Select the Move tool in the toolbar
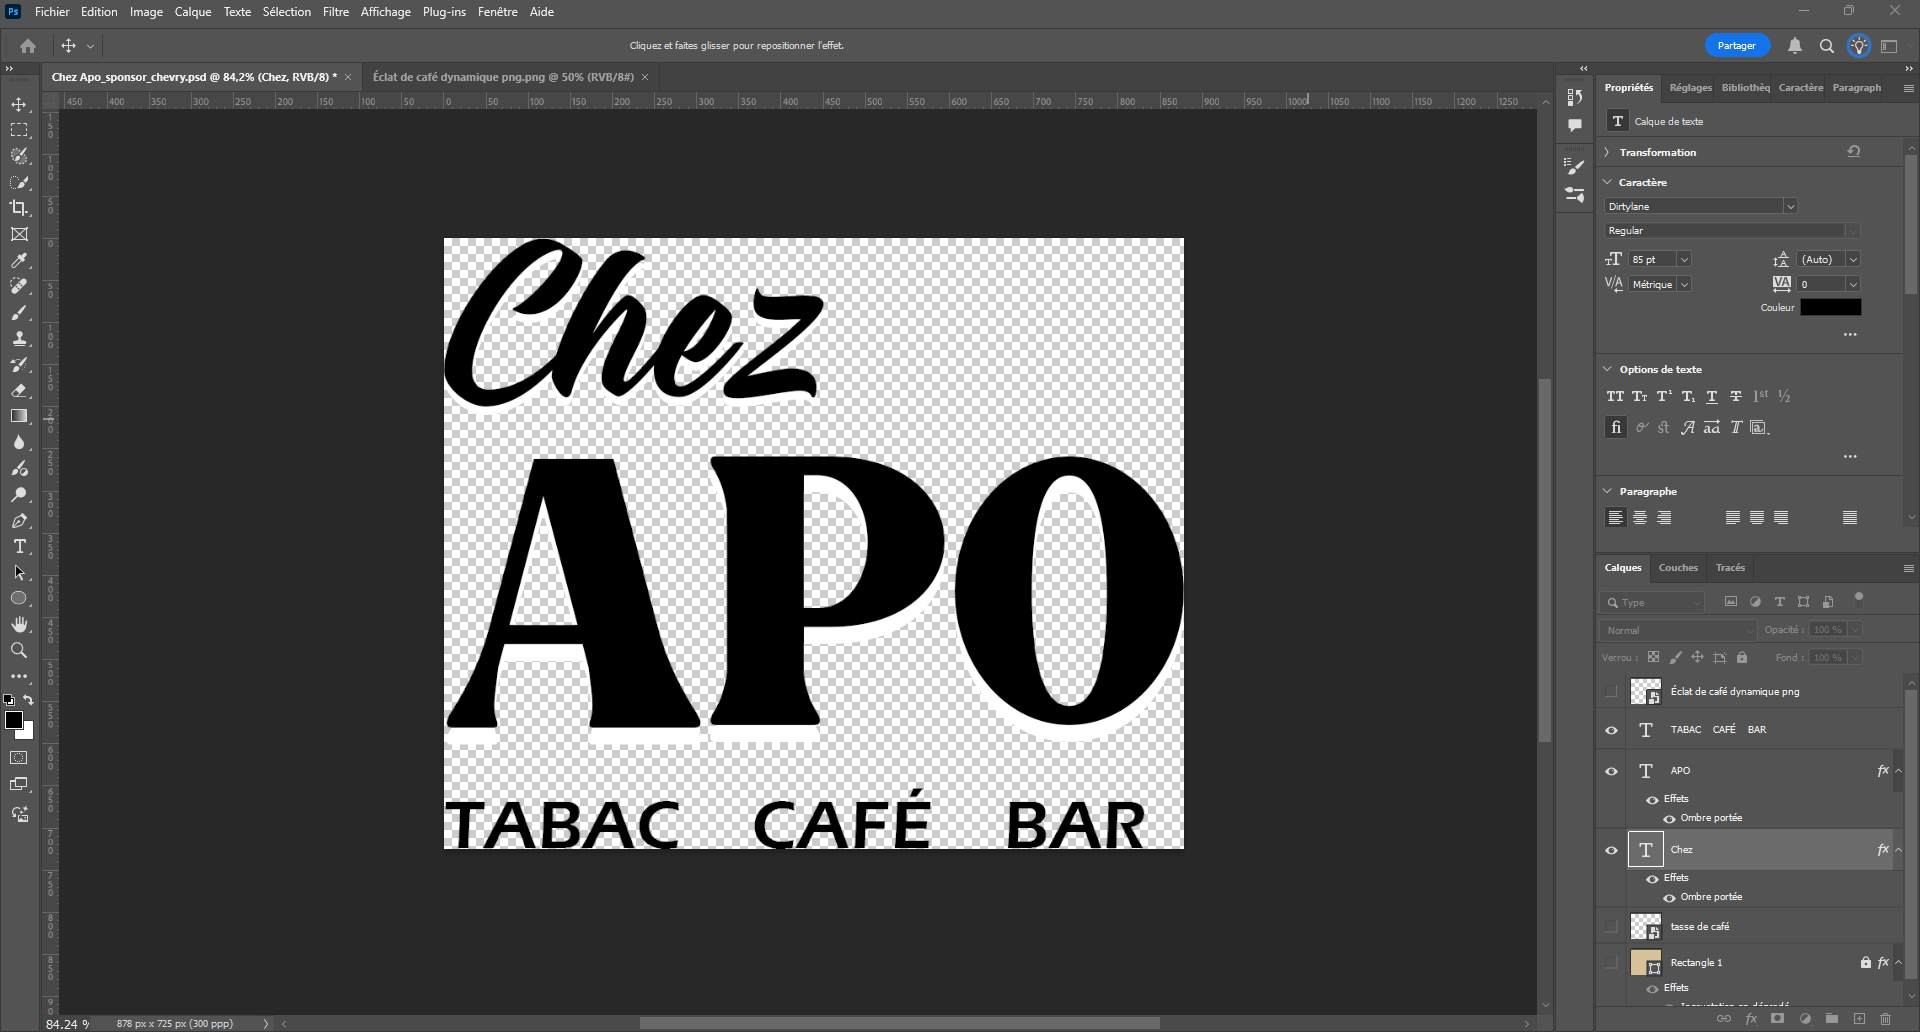This screenshot has height=1032, width=1920. [19, 104]
